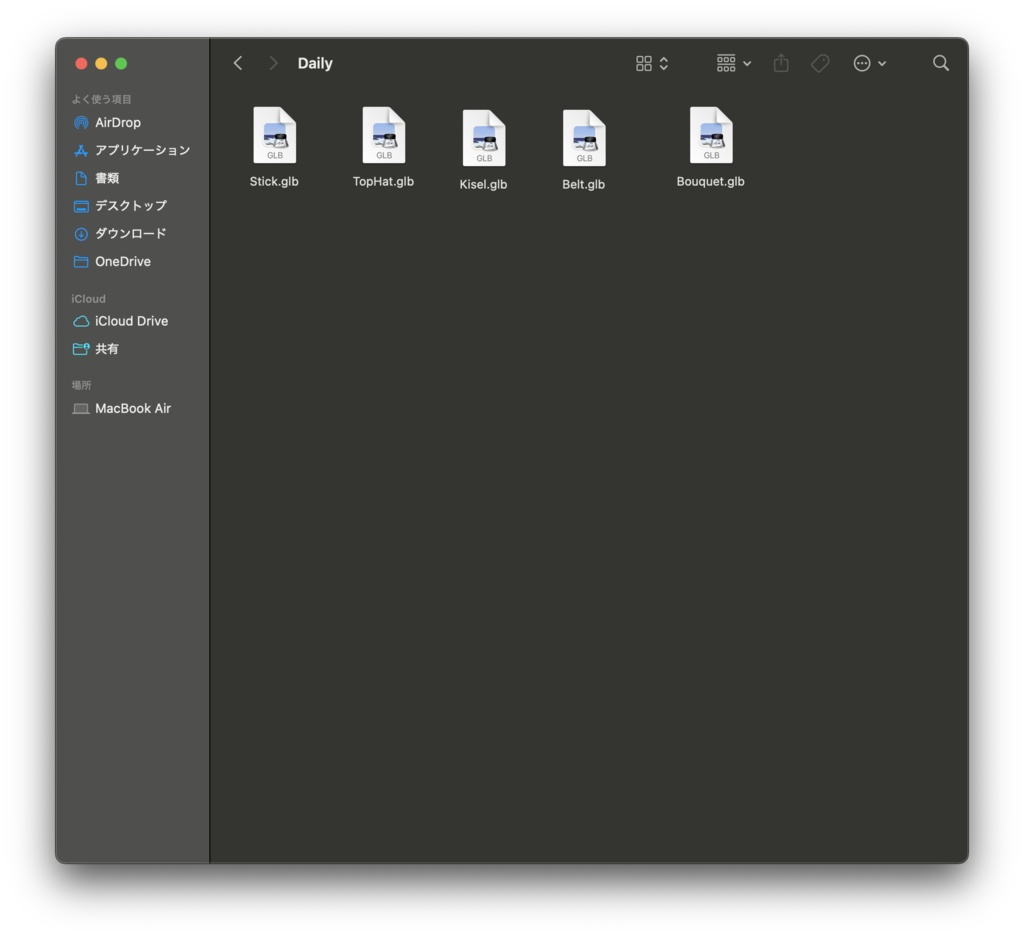Click the iCloud section header
This screenshot has height=937, width=1024.
click(x=88, y=298)
